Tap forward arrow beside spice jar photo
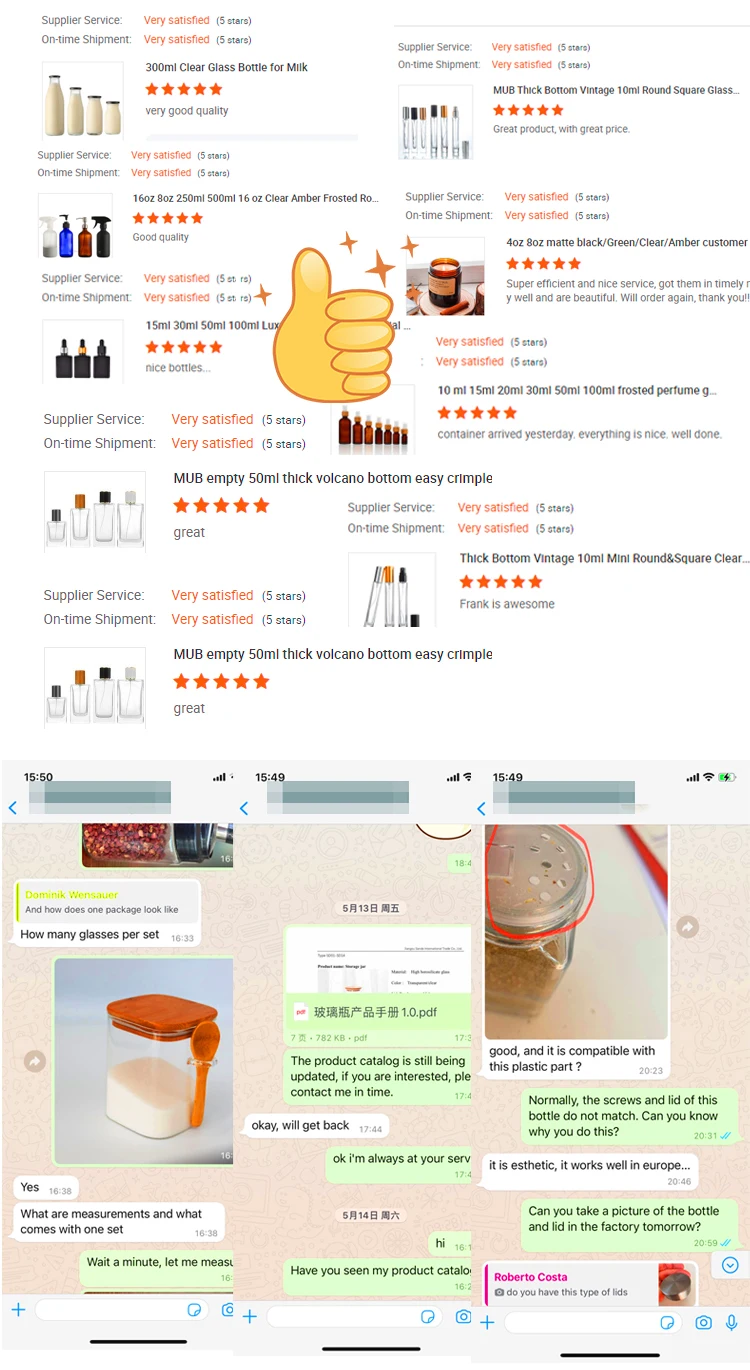The width and height of the screenshot is (750, 1370). (688, 927)
